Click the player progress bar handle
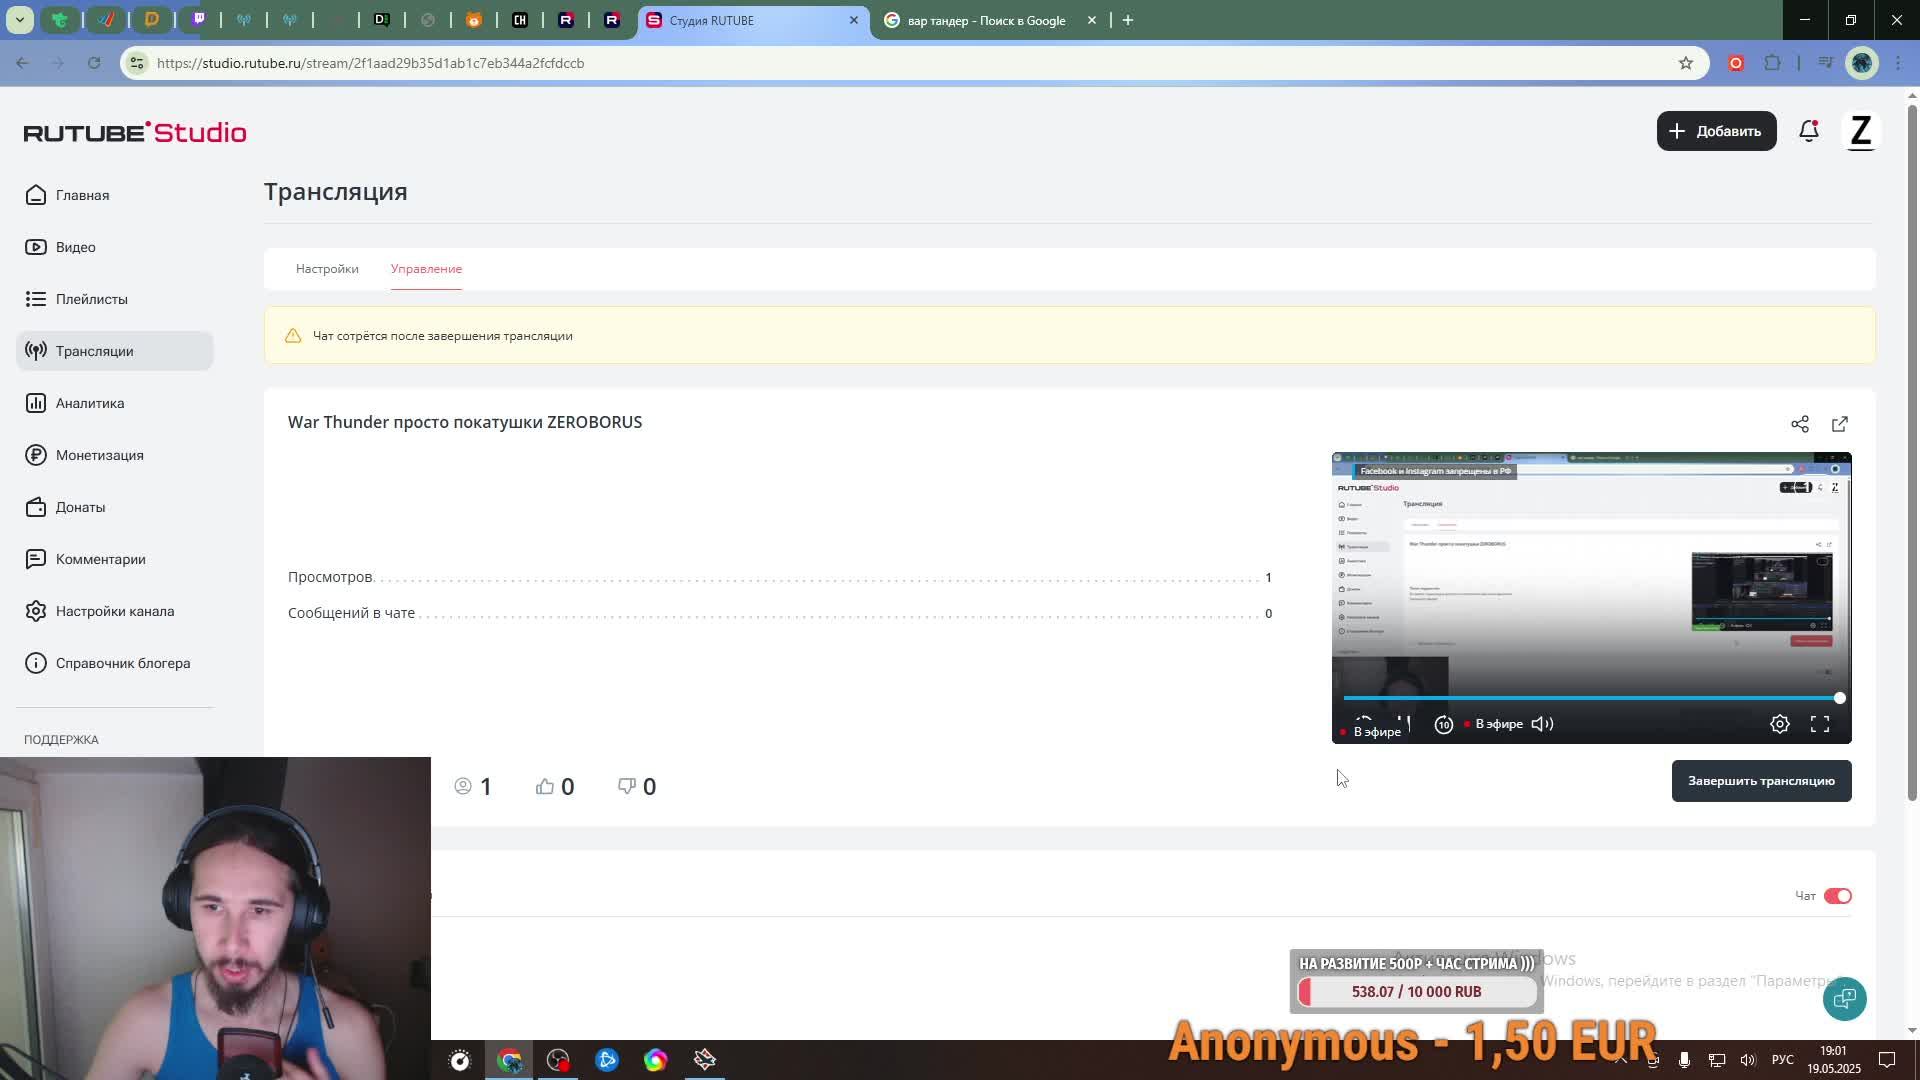1920x1080 pixels. (1839, 698)
